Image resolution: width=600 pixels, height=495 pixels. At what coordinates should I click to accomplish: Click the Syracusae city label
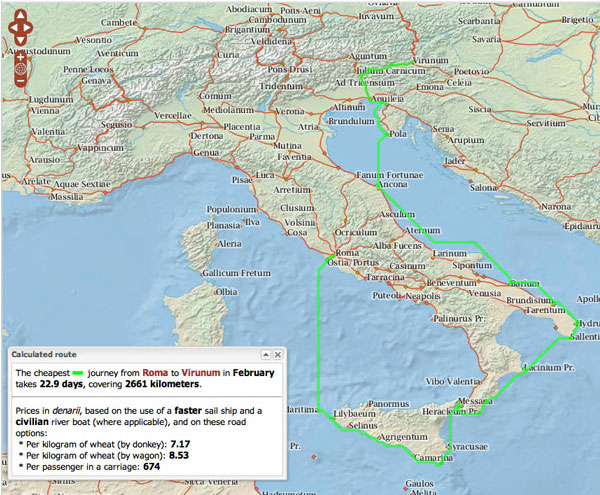pyautogui.click(x=468, y=446)
